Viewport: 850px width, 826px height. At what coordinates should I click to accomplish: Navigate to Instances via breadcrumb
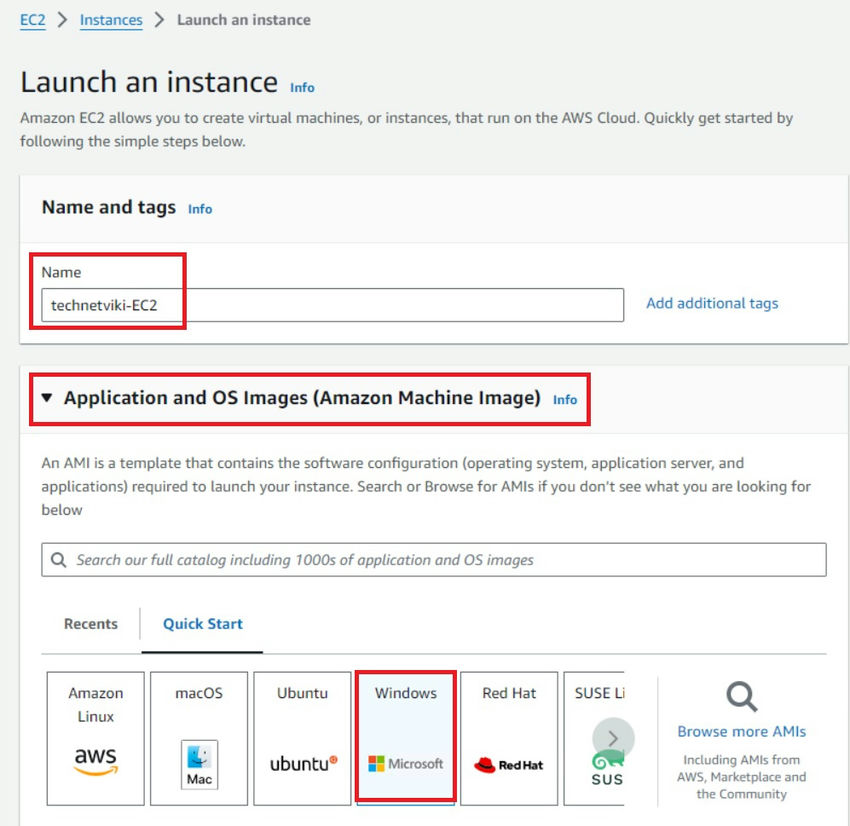click(111, 19)
